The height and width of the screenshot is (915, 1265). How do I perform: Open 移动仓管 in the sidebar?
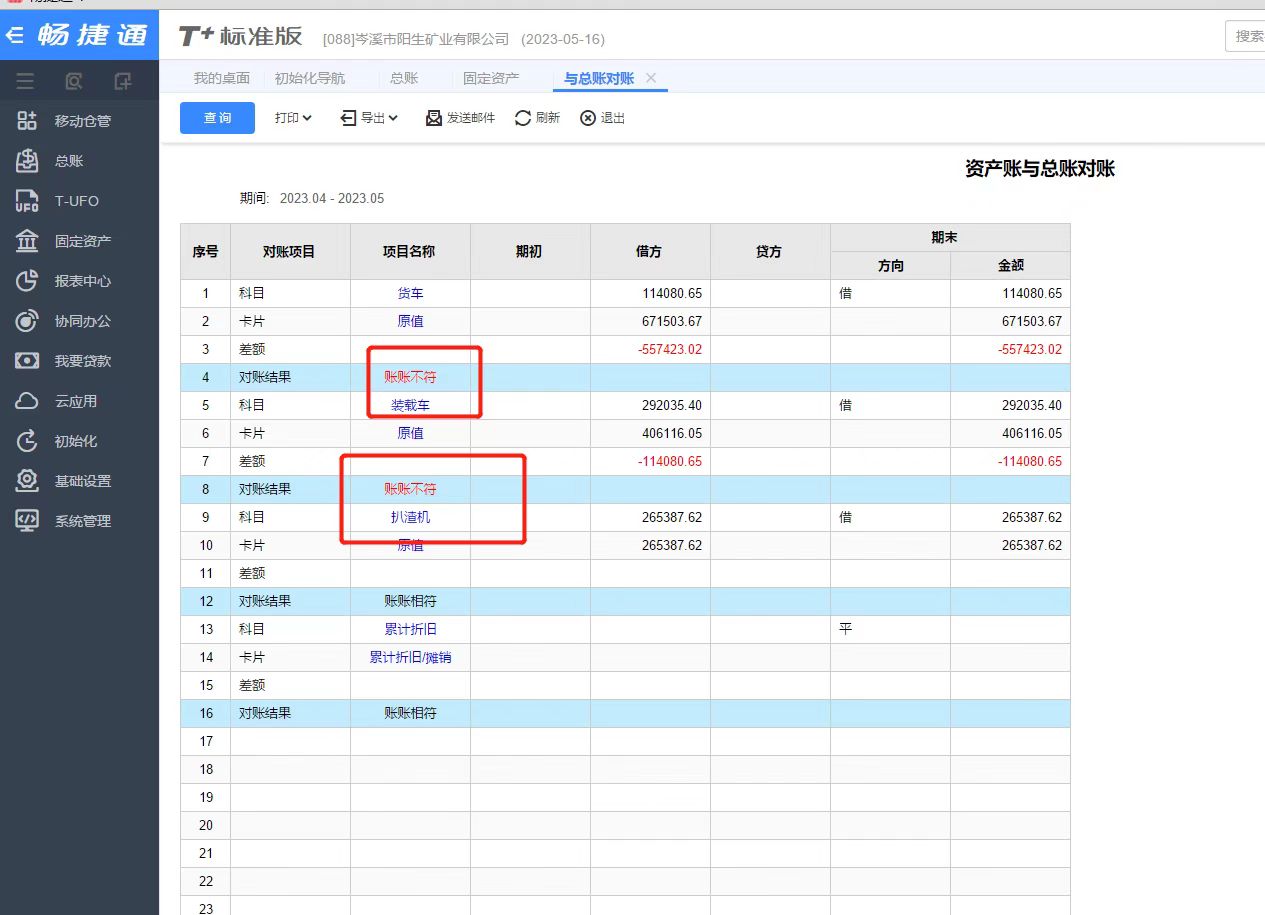coord(82,121)
